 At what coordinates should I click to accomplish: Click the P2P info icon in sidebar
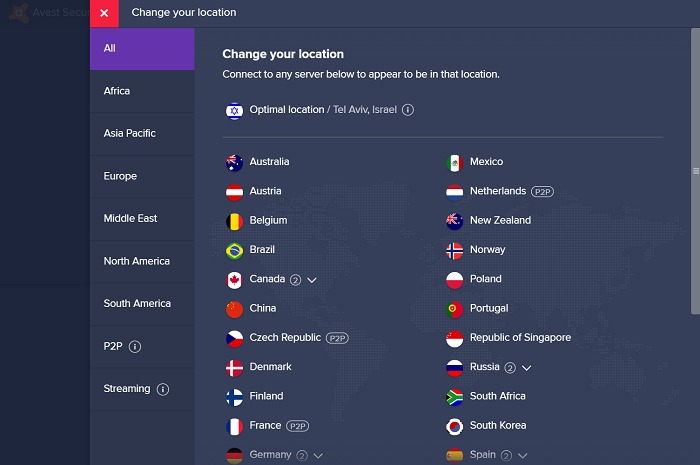(135, 347)
